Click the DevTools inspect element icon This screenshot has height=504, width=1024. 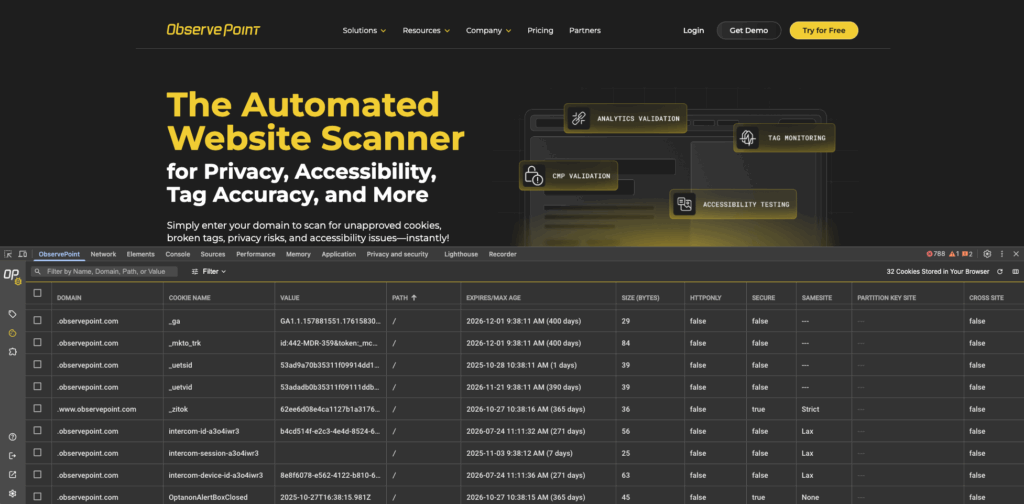[x=8, y=255]
